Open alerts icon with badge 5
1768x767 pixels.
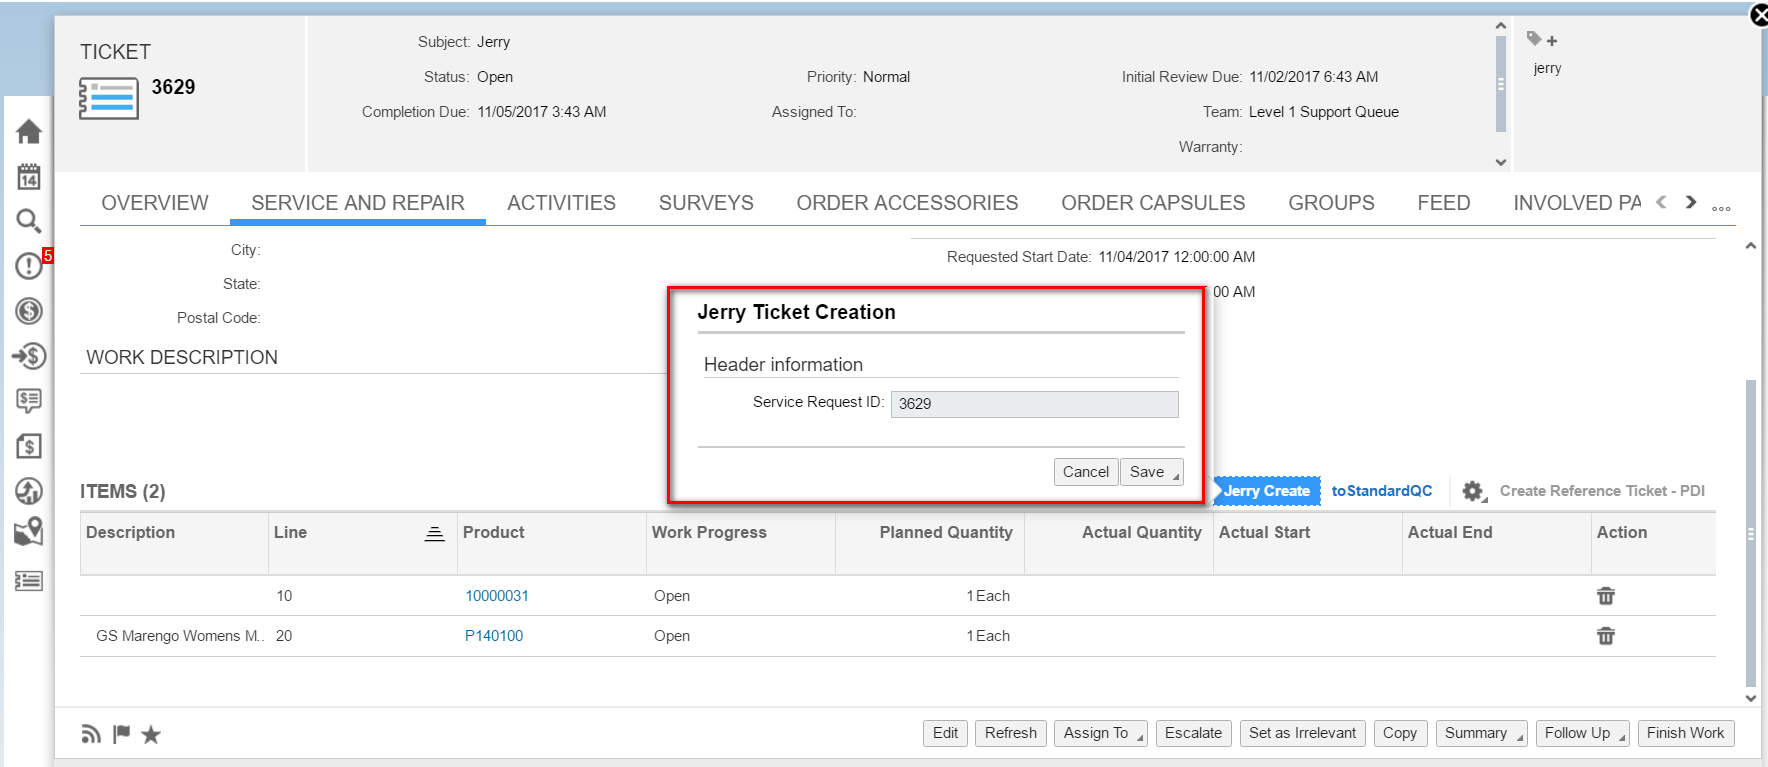[x=31, y=265]
